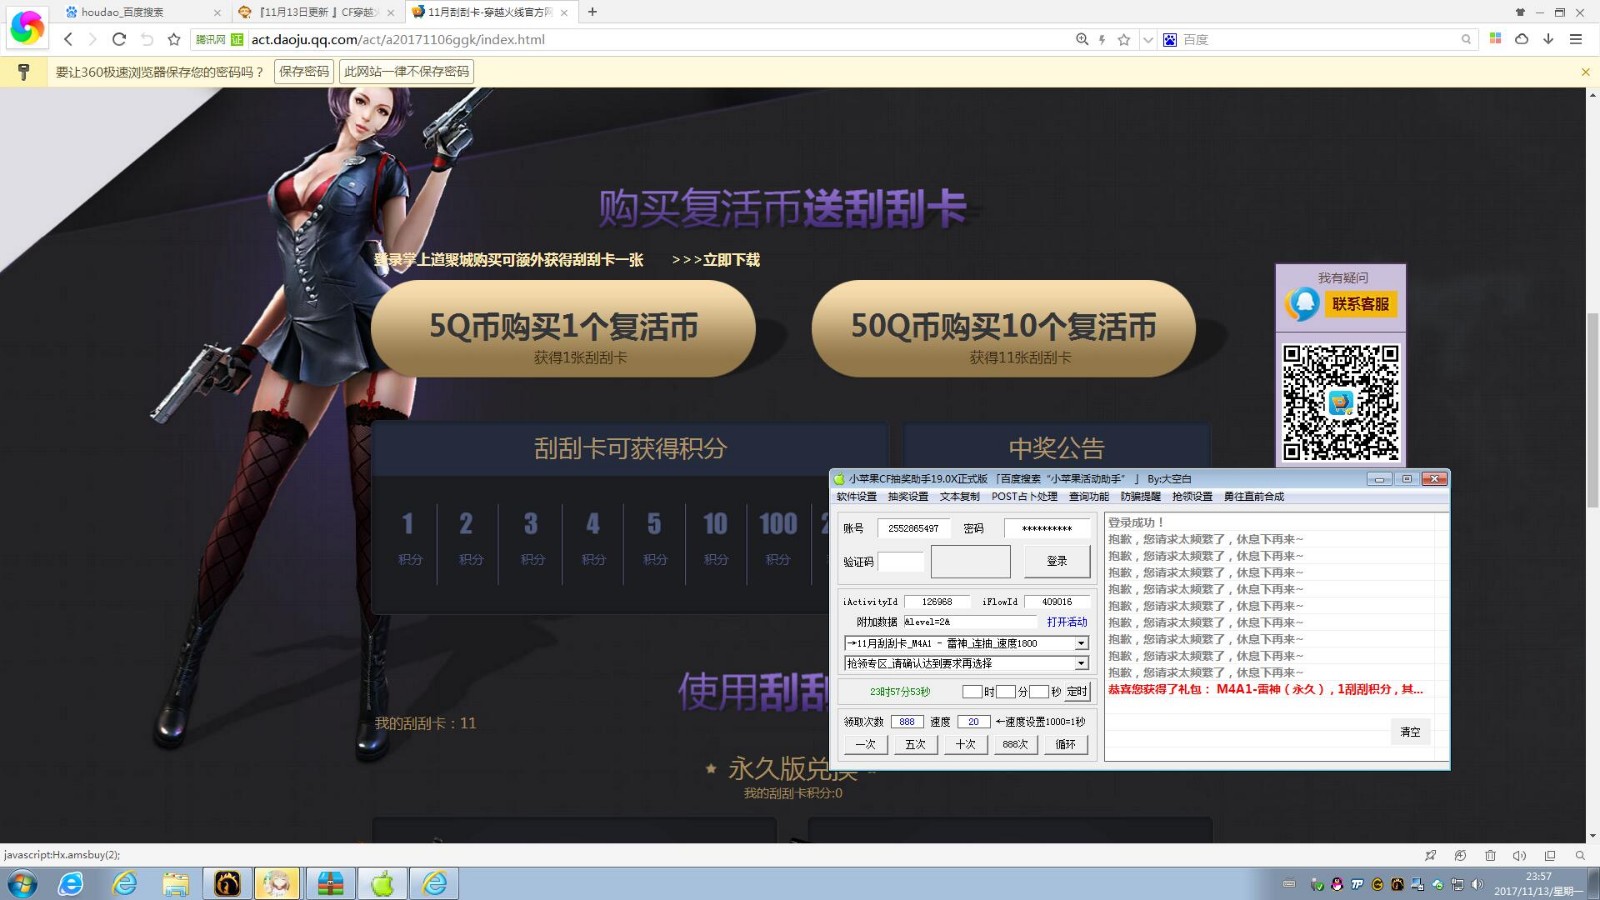Click the status bar rocket accelerator icon

point(1431,855)
